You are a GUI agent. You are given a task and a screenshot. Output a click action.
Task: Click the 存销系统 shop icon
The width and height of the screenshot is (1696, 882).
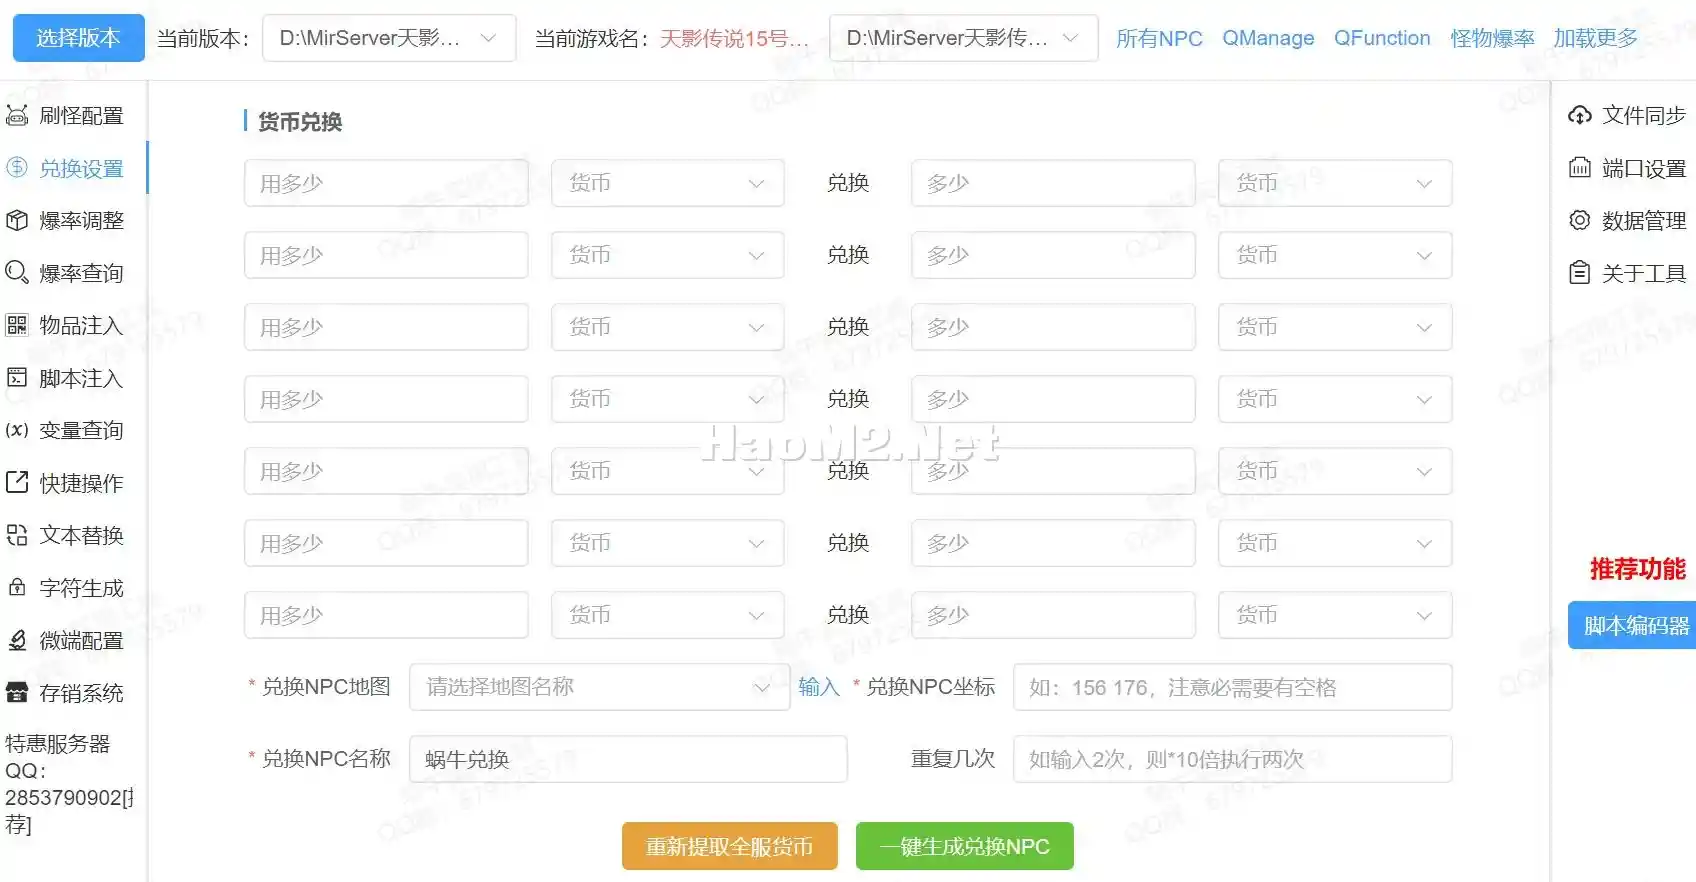17,692
